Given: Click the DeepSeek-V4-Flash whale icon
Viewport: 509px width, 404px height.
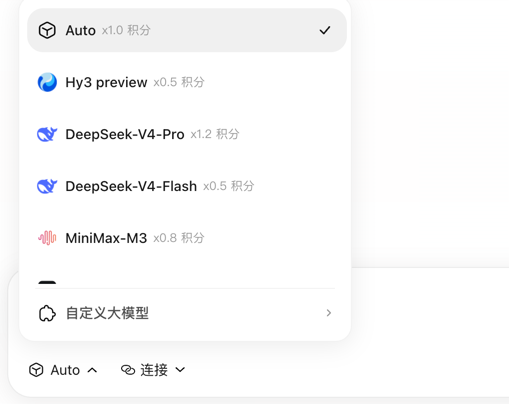Looking at the screenshot, I should pos(47,186).
